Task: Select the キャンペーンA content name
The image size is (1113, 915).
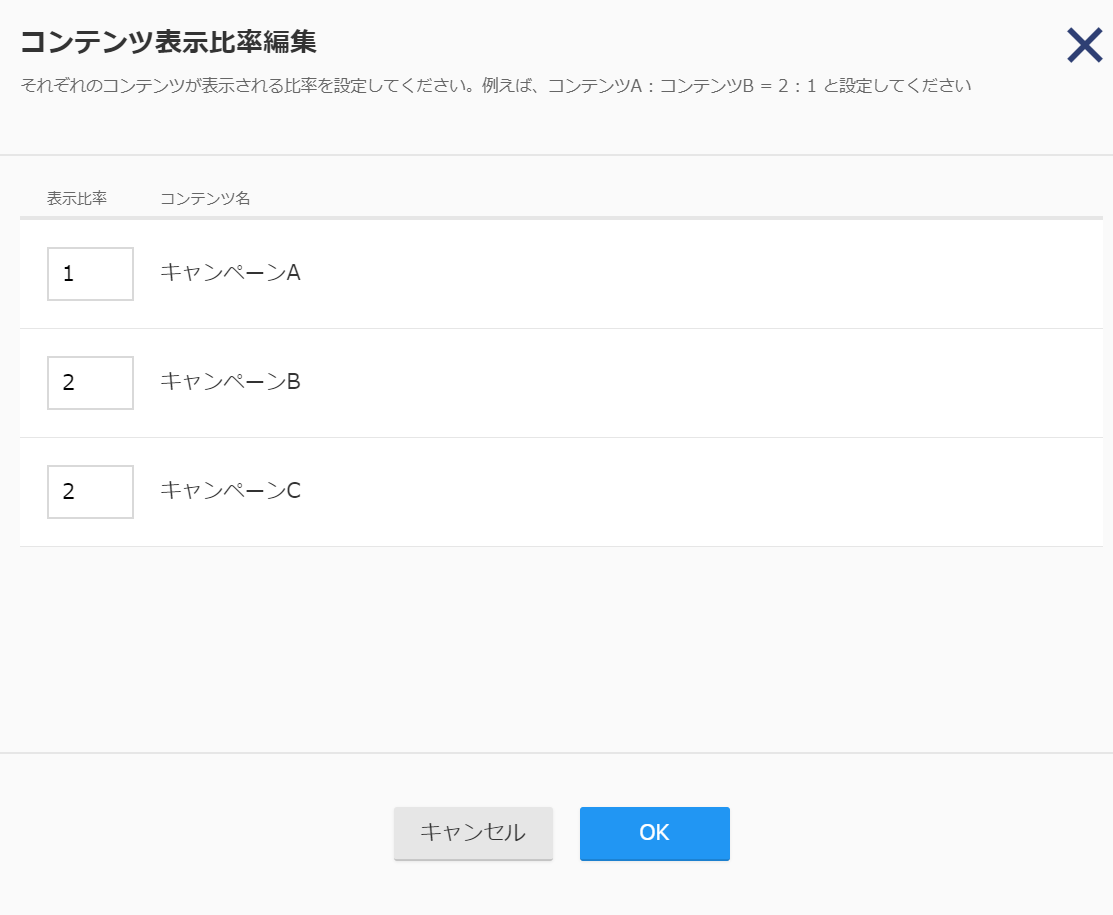Action: (230, 273)
